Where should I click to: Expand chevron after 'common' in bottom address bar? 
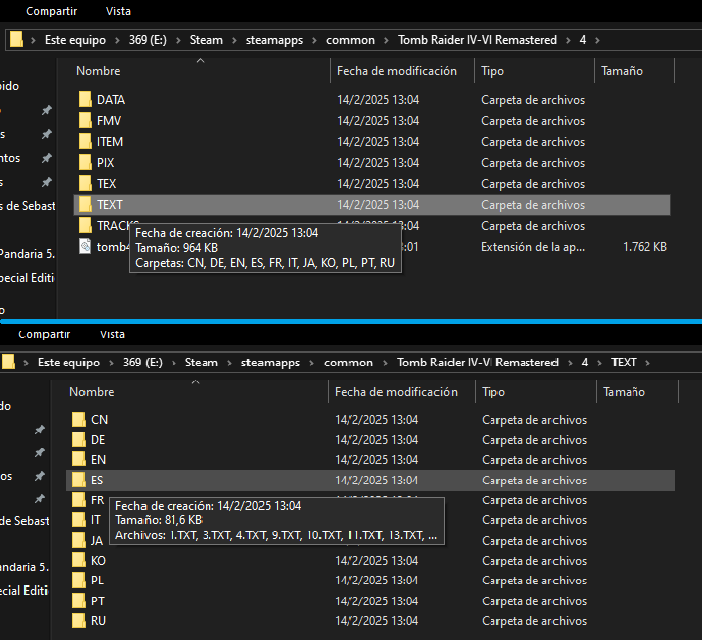click(x=385, y=363)
